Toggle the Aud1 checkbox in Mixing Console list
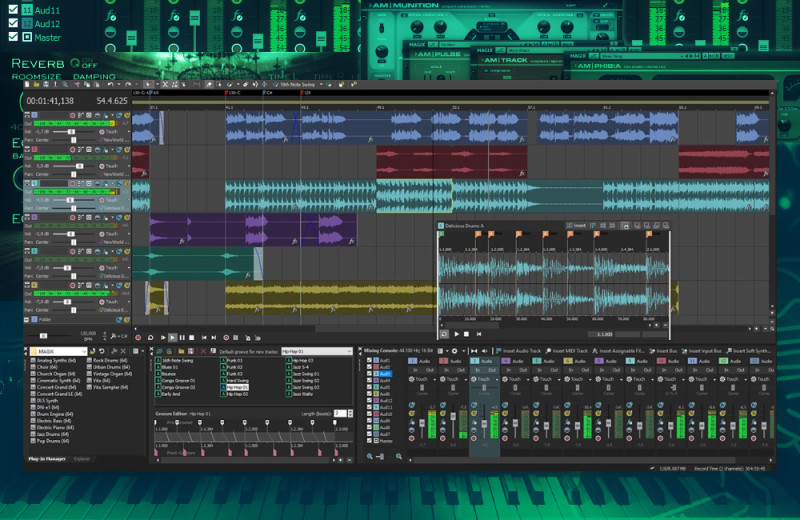Screen dimensions: 800x520 pos(367,360)
